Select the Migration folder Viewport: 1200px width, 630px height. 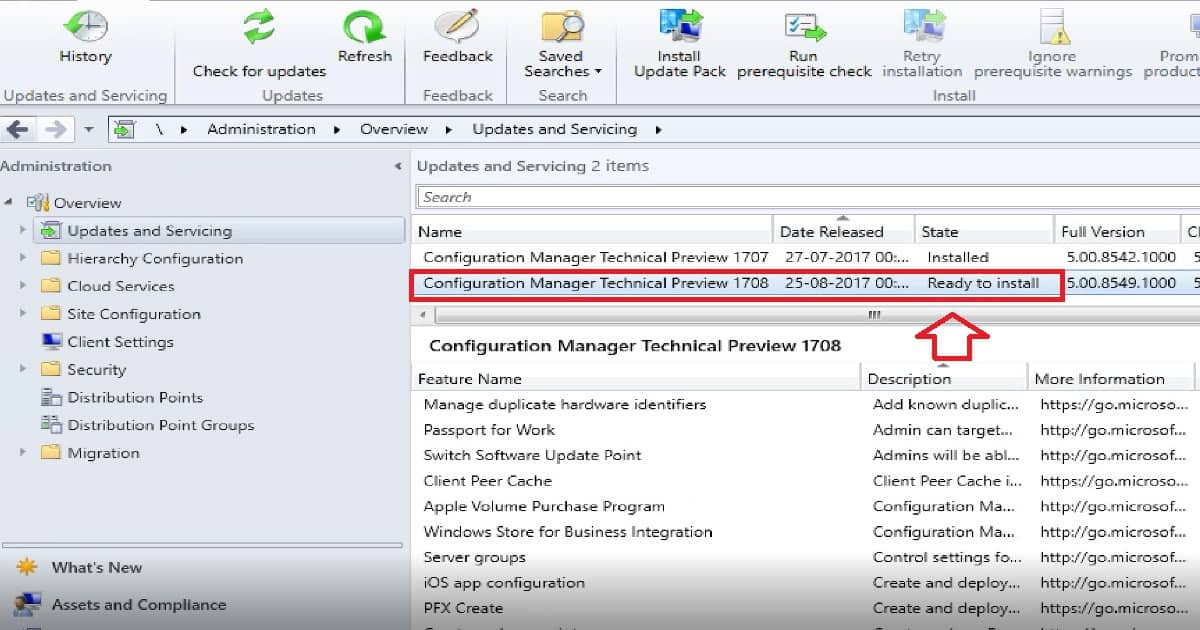coord(103,453)
